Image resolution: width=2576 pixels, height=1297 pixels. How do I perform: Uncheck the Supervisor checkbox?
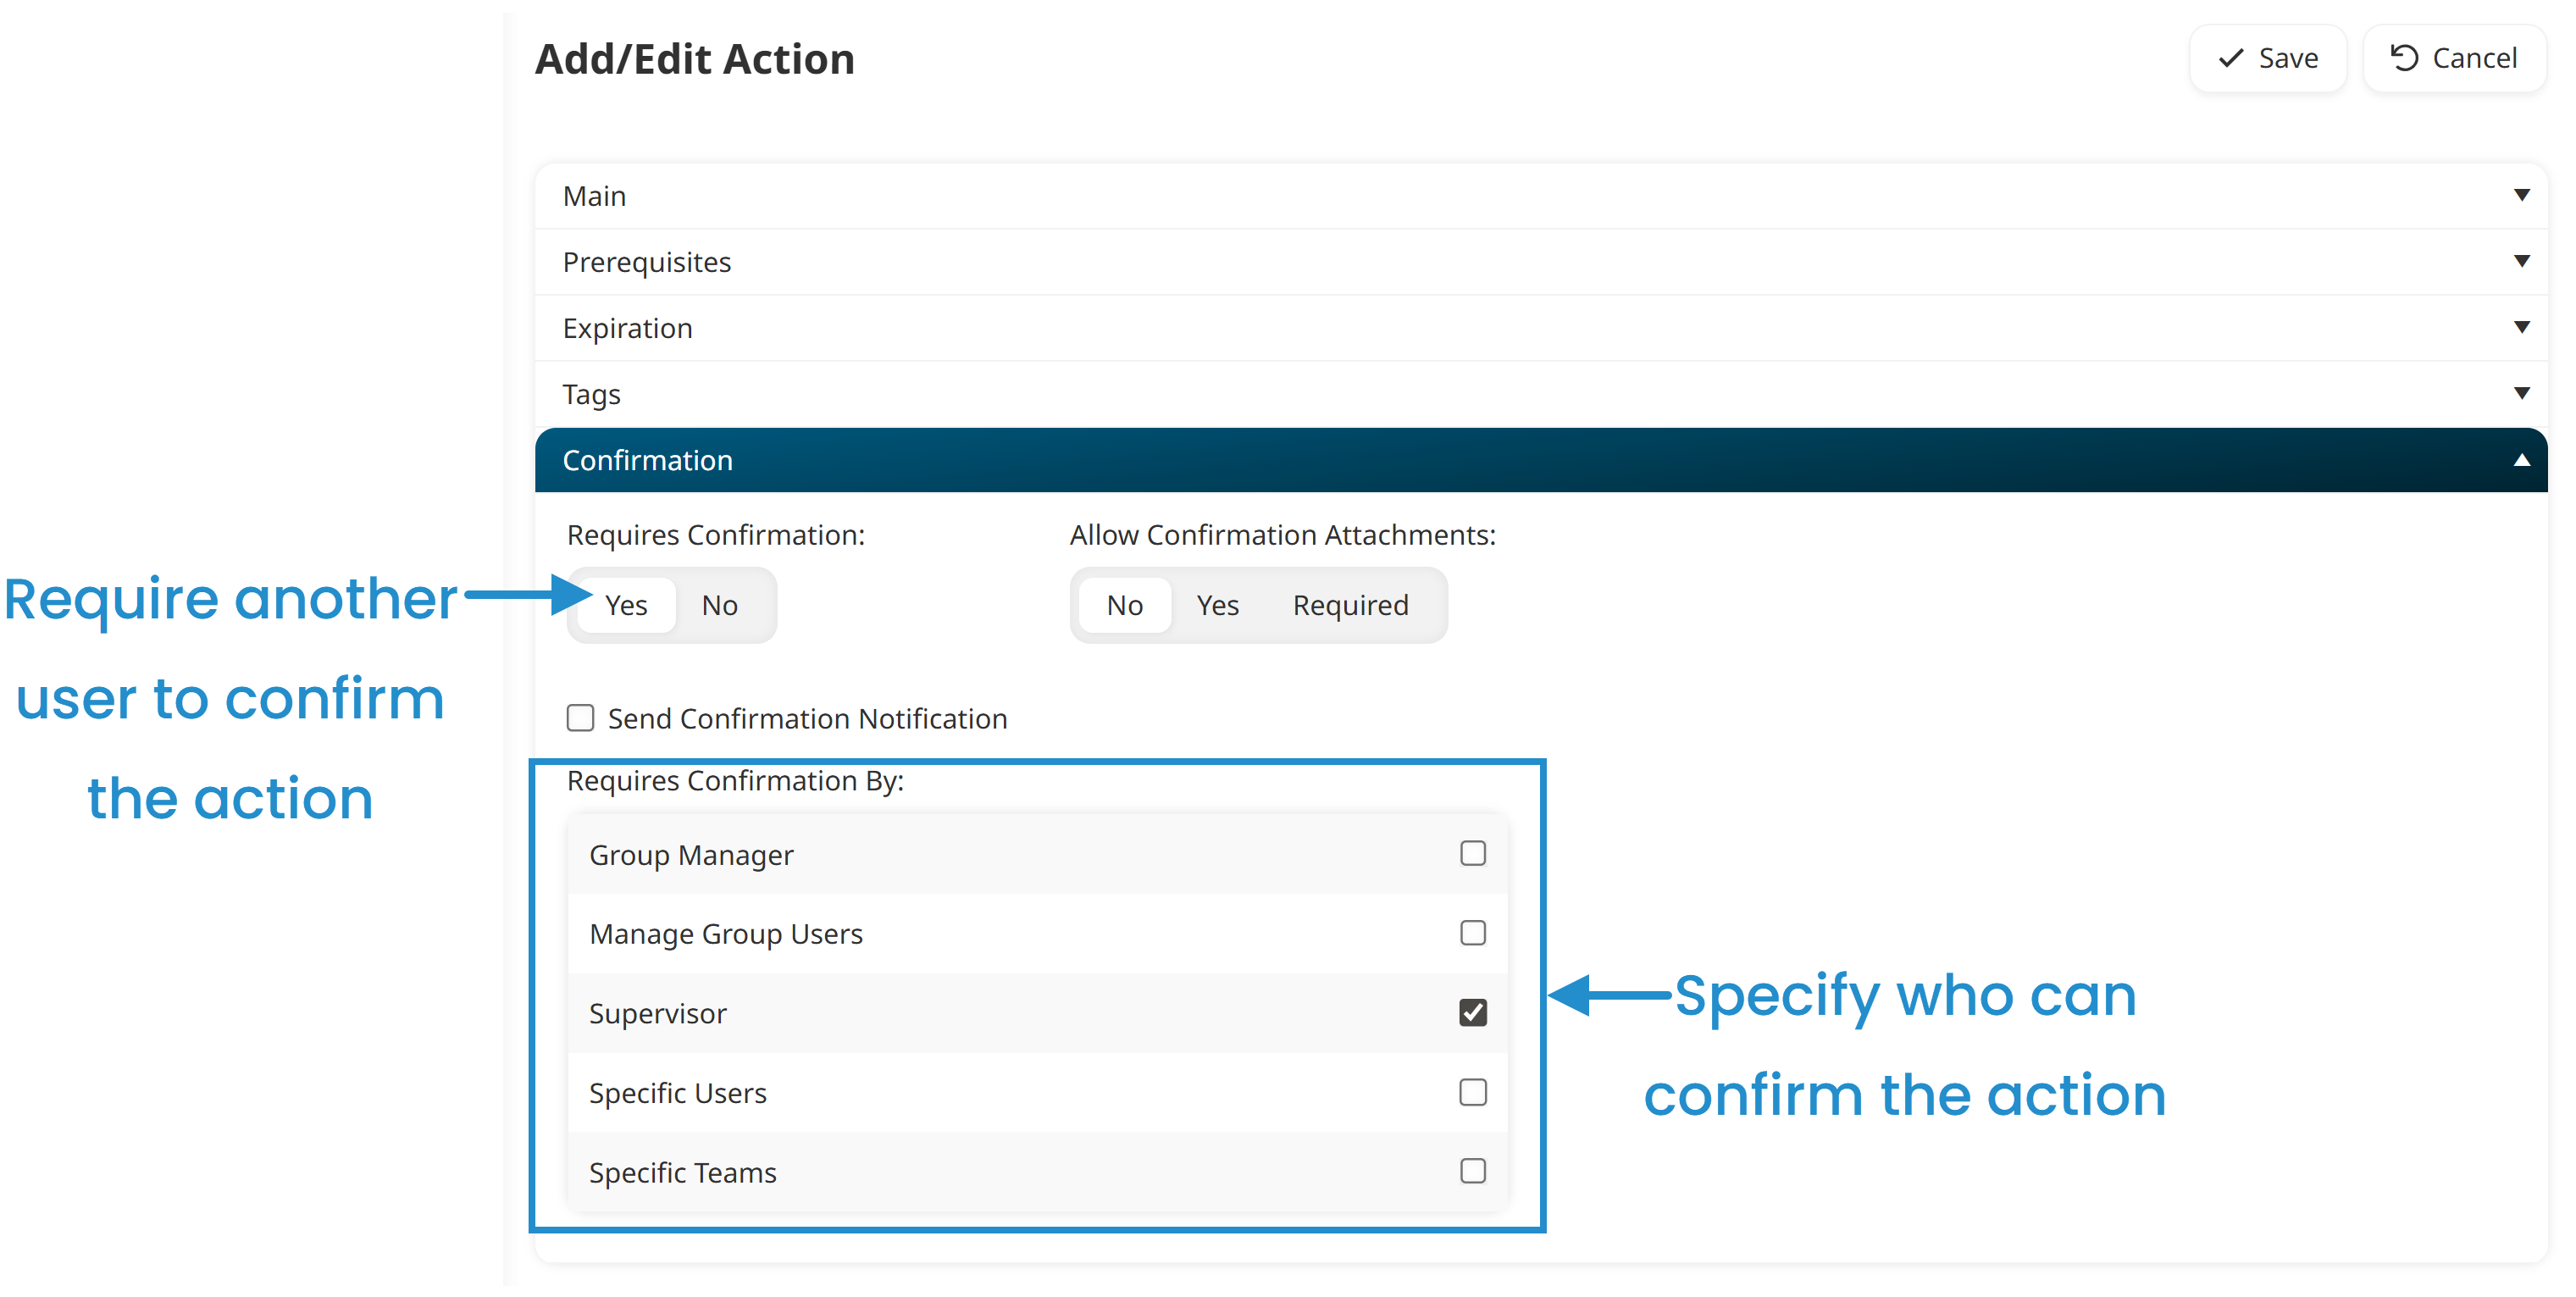[1472, 1012]
